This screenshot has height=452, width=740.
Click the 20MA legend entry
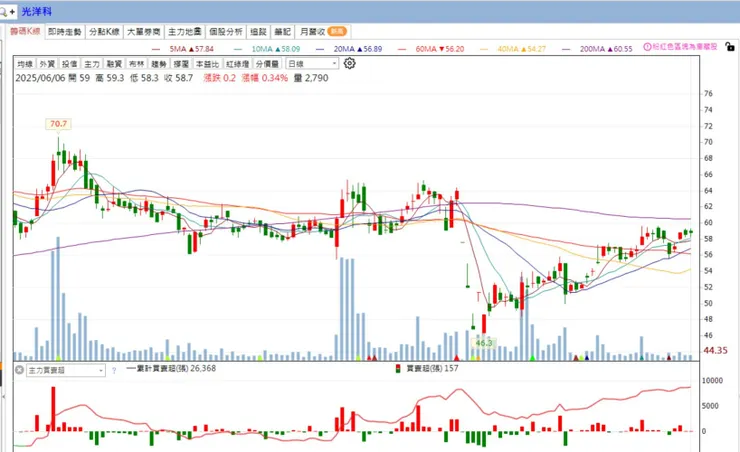point(349,49)
